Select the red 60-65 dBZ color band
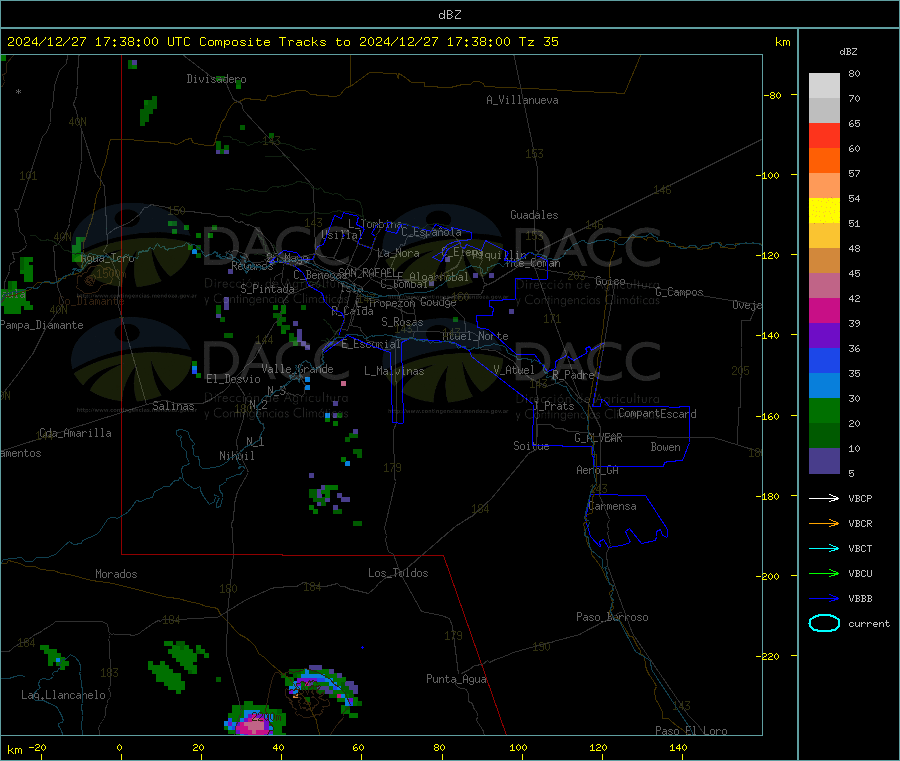The image size is (900, 761). click(x=824, y=135)
